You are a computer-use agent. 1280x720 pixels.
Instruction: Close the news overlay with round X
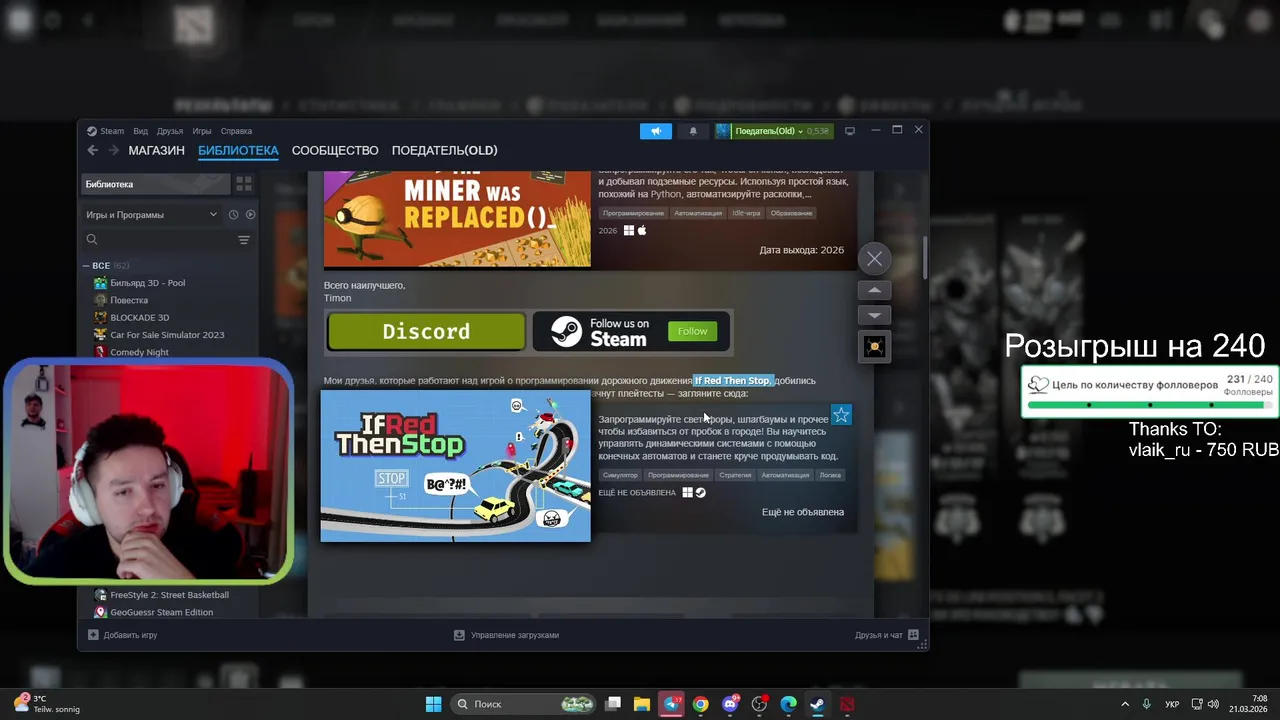point(874,259)
